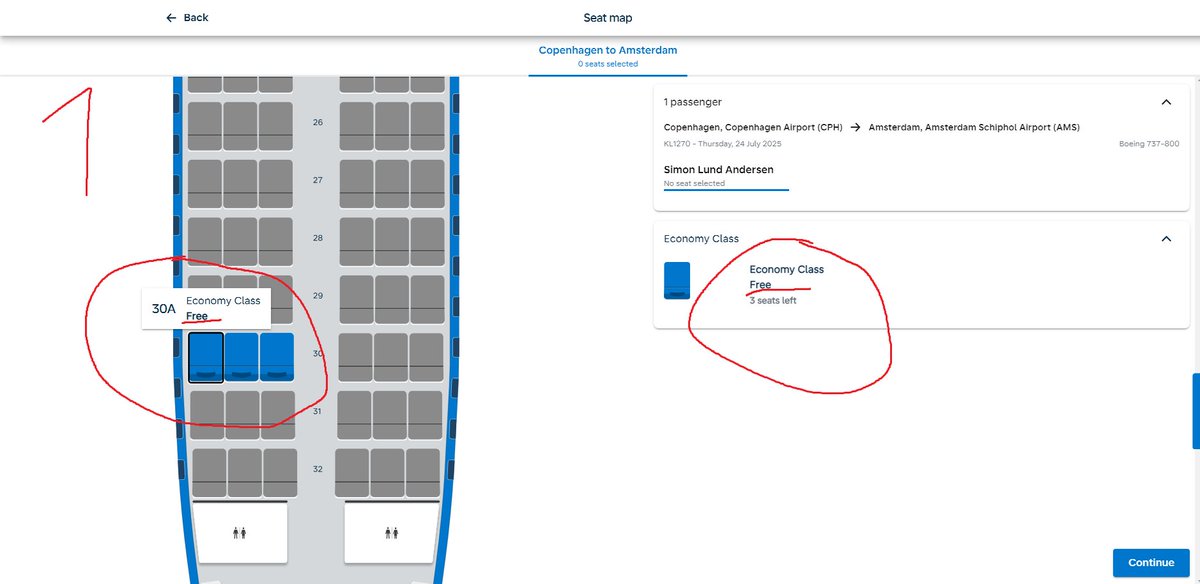Viewport: 1200px width, 584px height.
Task: Choose the blue aisle seat 30C
Action: [x=276, y=357]
